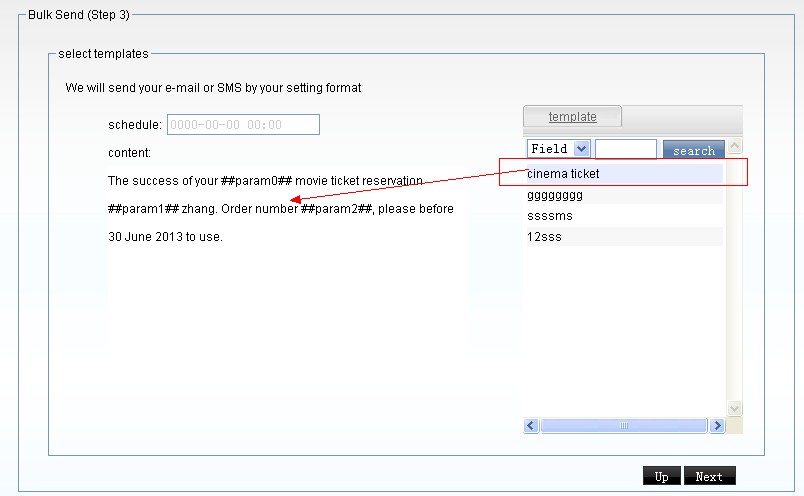Click the horizontal scrollbar thumb
804x496 pixels.
[624, 426]
